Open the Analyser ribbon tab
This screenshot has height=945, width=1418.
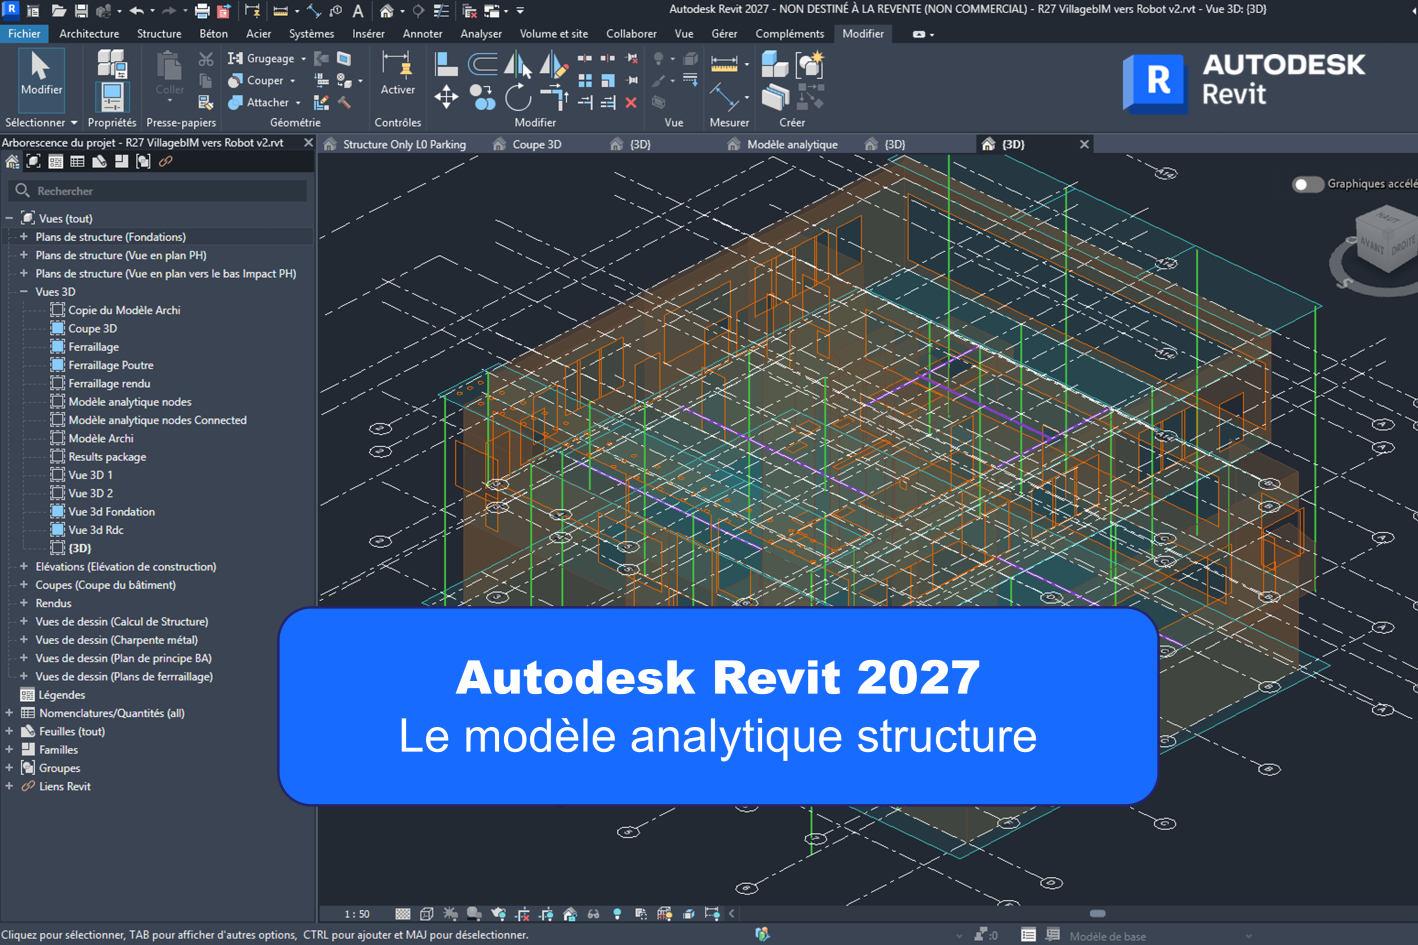481,33
